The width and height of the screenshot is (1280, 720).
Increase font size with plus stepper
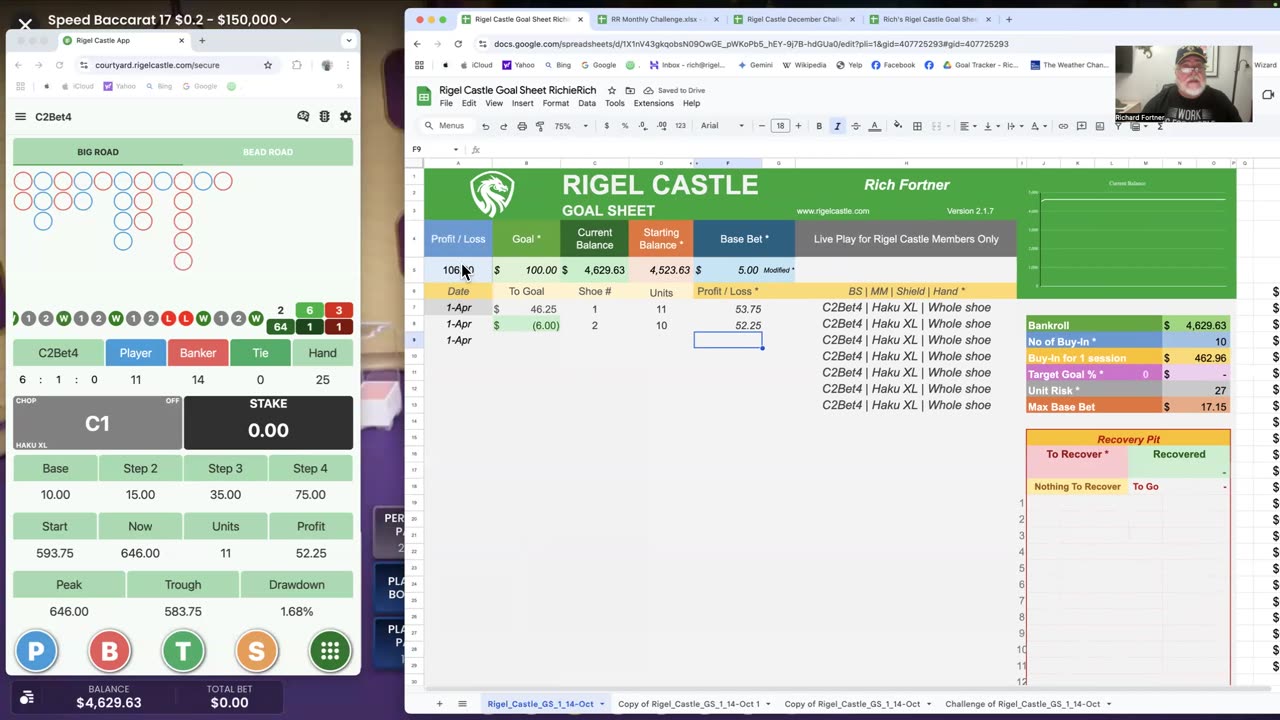click(x=798, y=126)
